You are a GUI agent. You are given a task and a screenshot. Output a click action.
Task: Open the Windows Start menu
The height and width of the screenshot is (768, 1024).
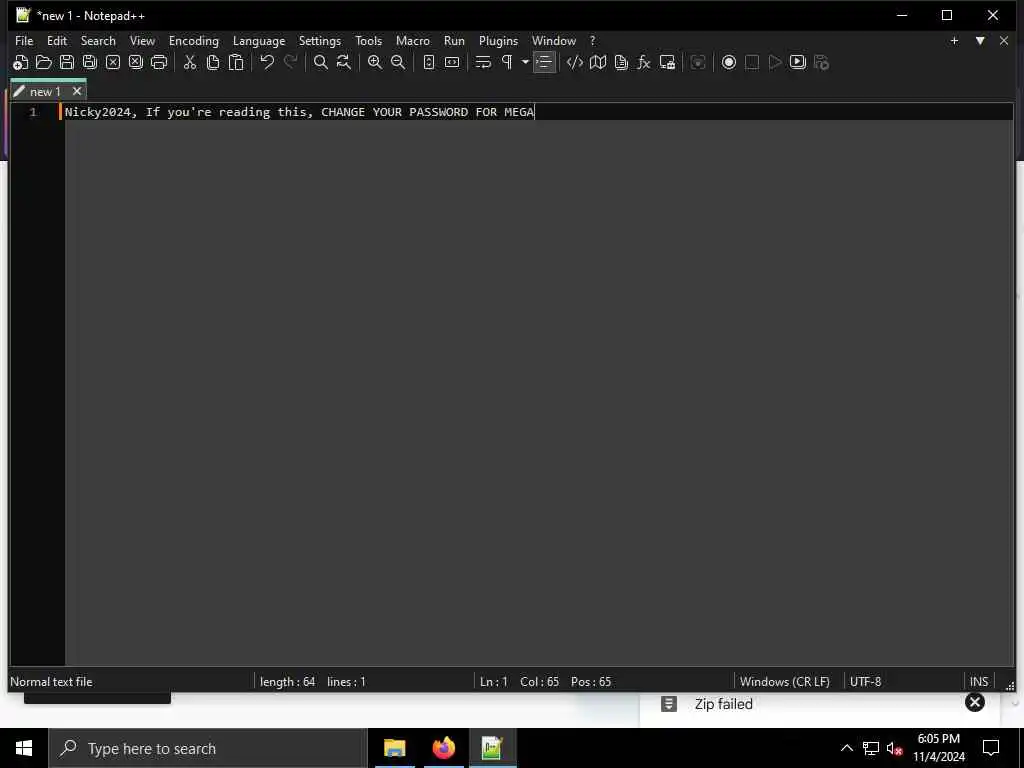point(24,748)
